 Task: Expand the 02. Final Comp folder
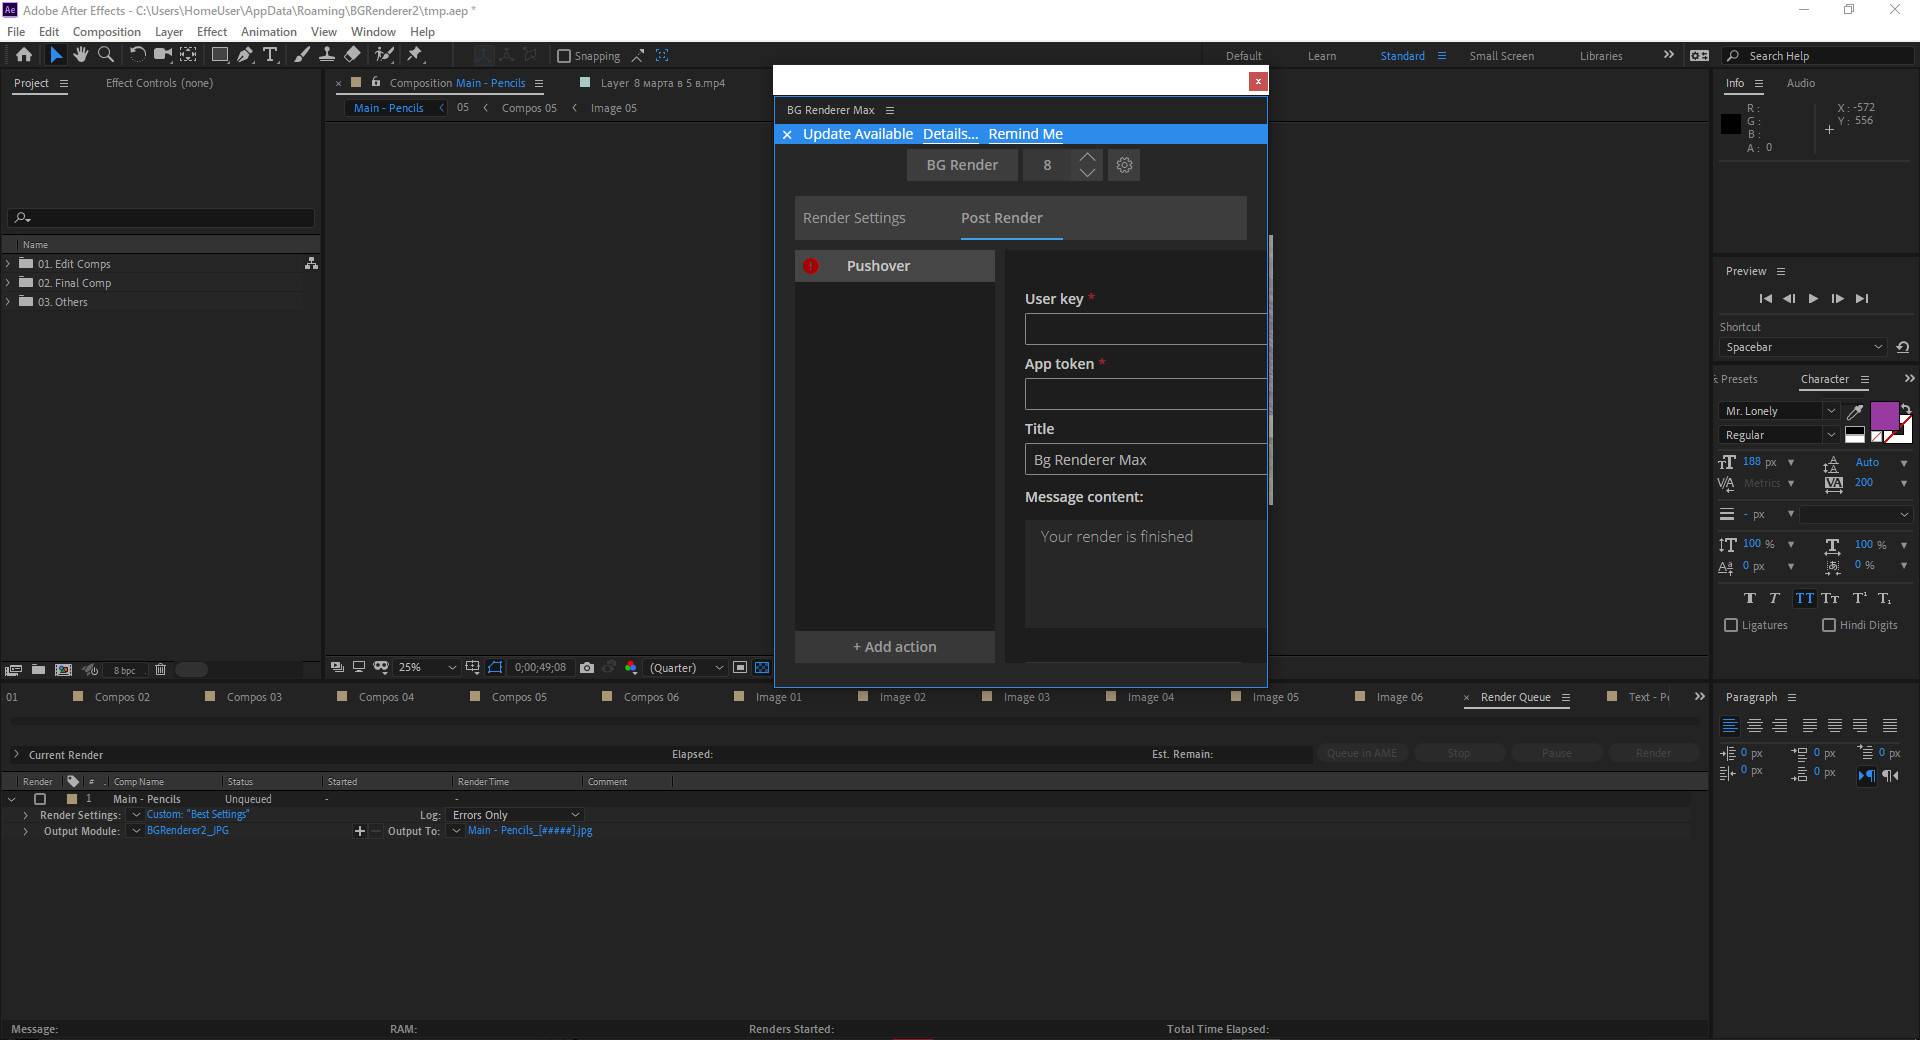click(x=8, y=283)
